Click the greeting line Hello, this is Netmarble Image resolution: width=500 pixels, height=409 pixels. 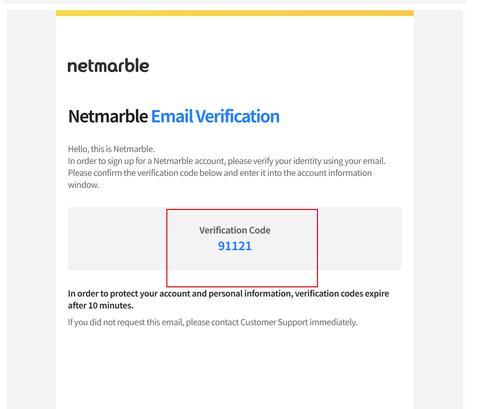click(x=111, y=149)
